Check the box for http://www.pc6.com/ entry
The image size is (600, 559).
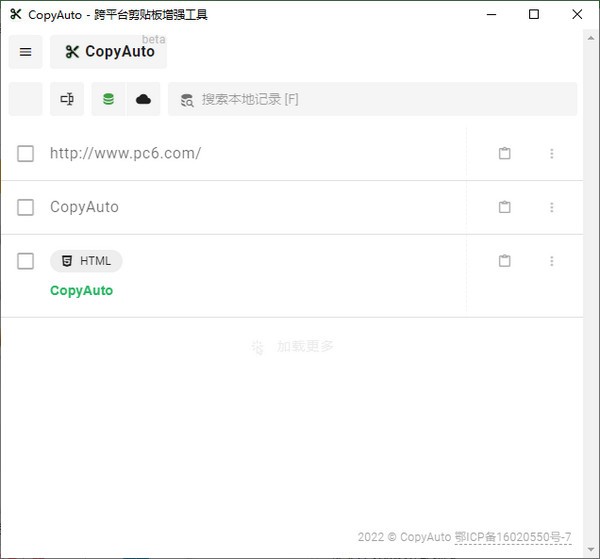coord(25,153)
